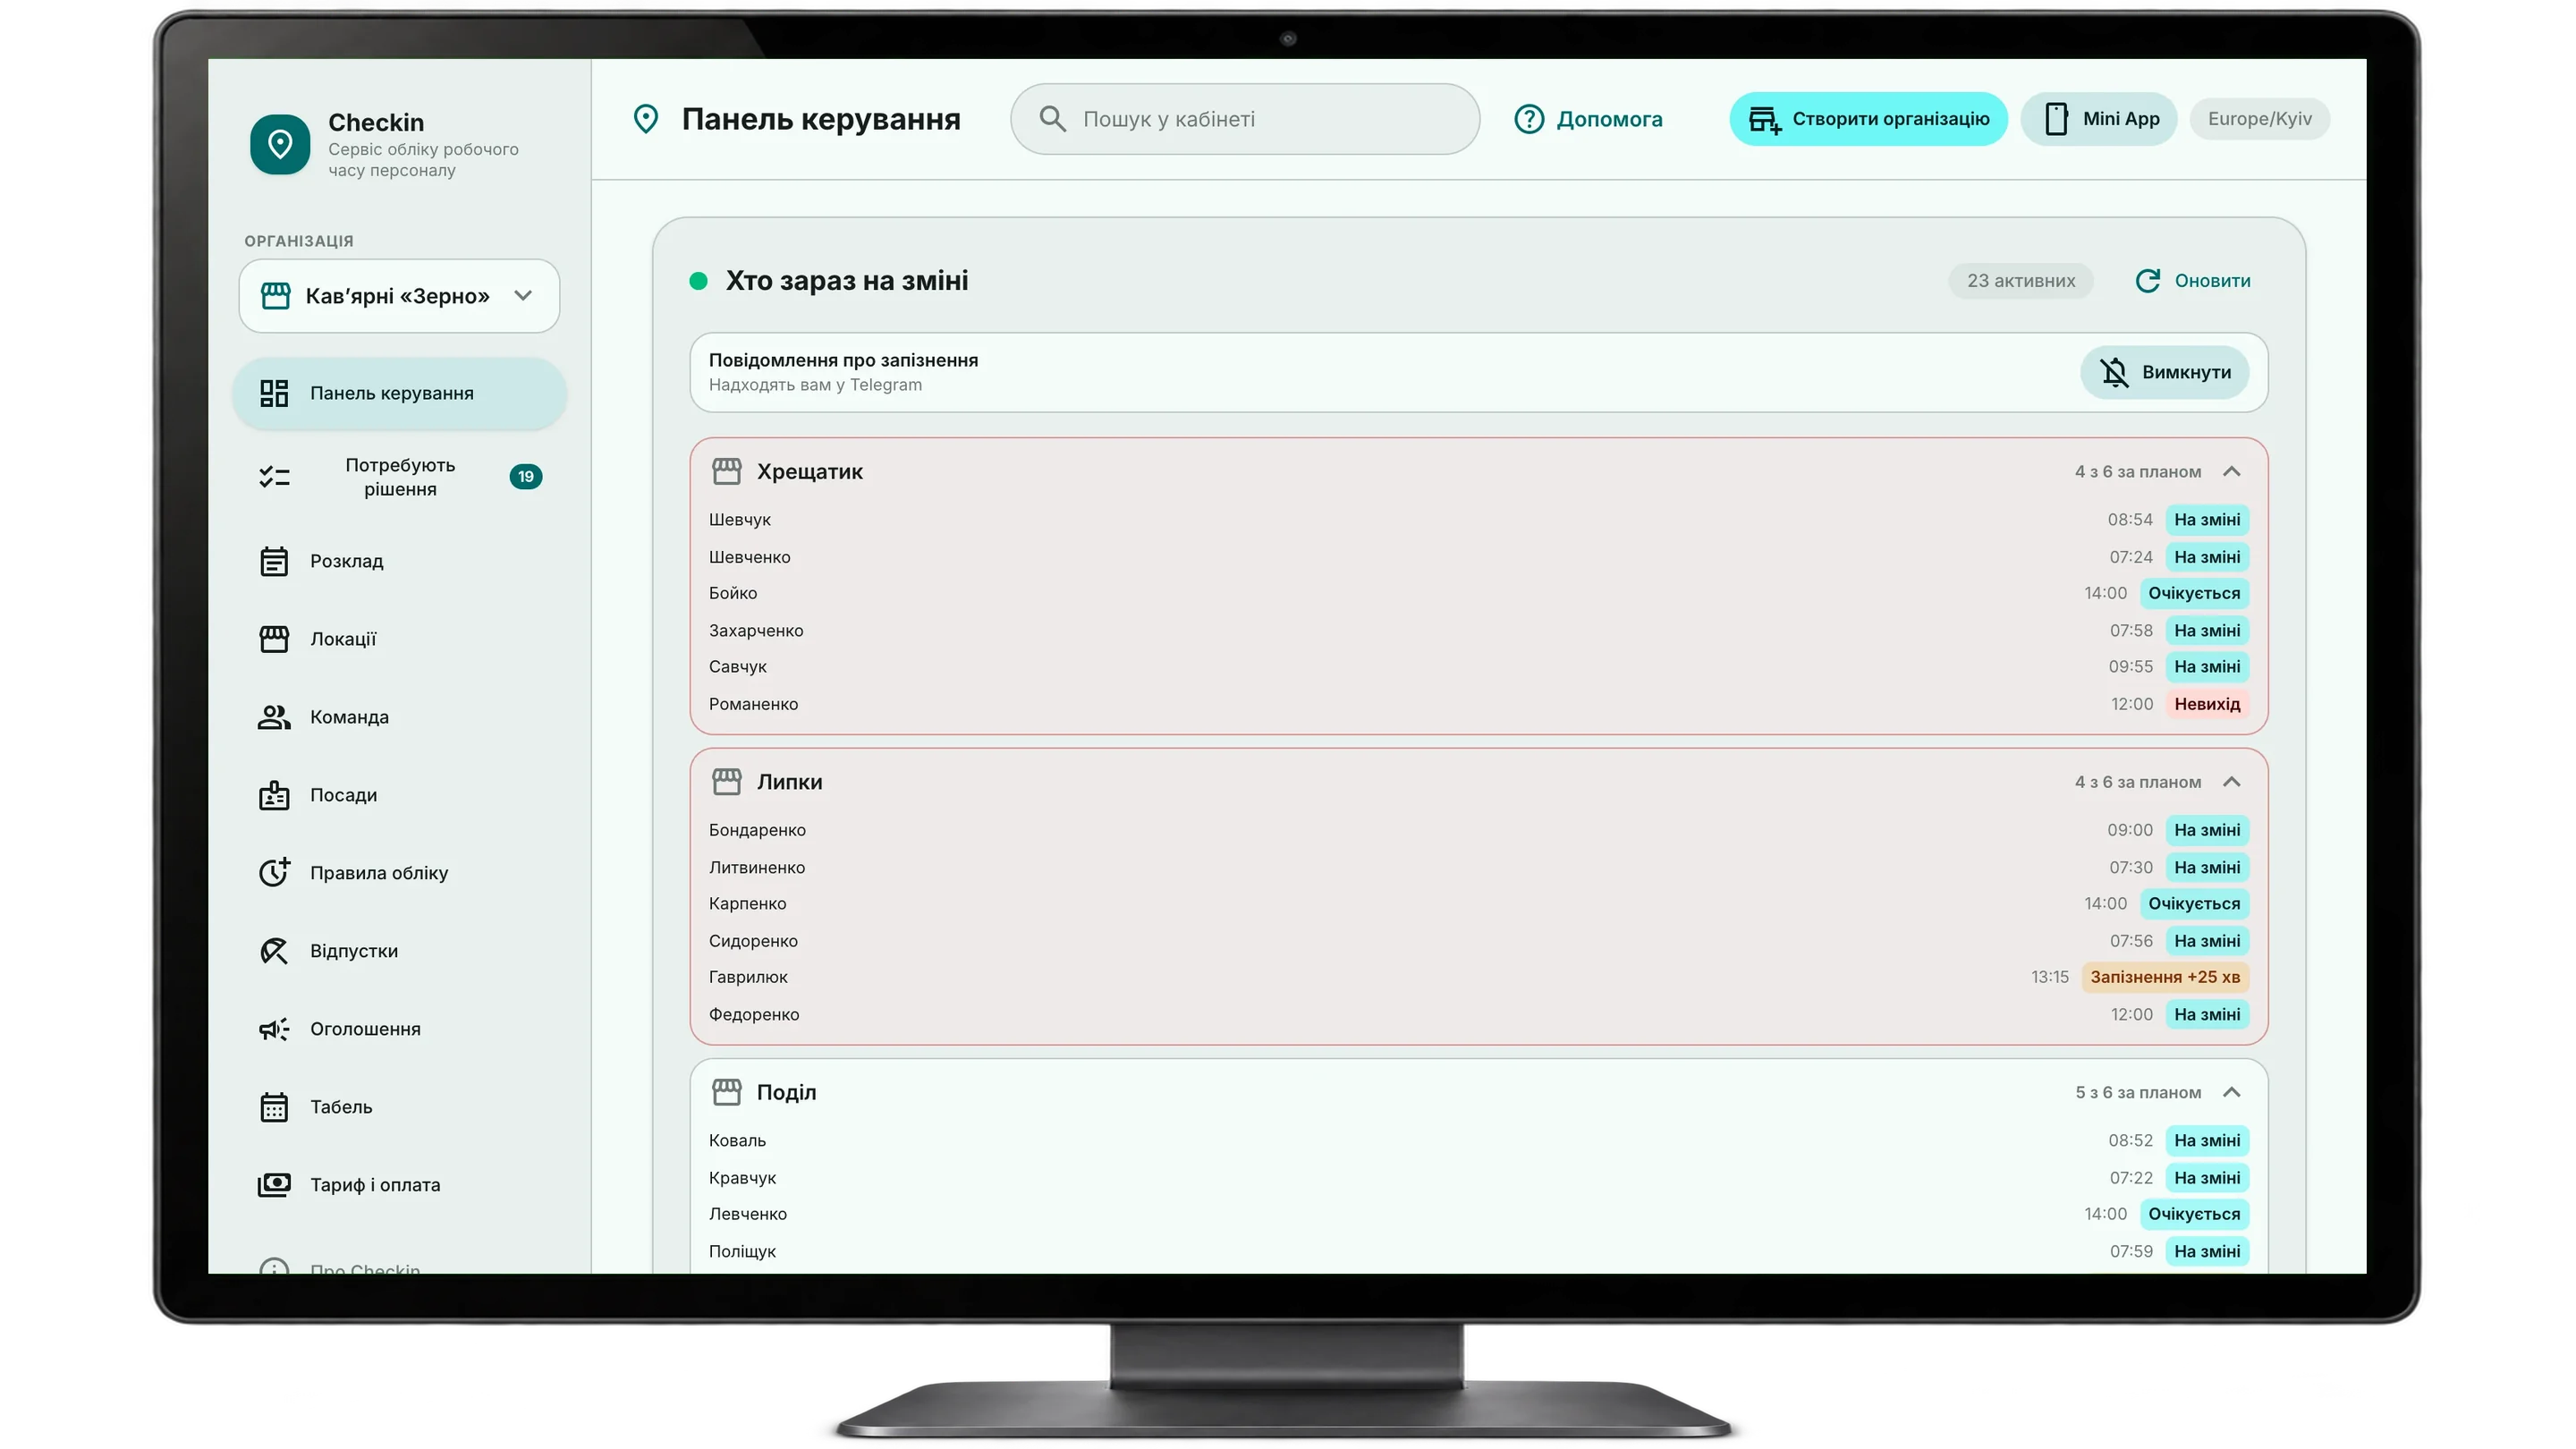Screen dimensions: 2576x1449
Task: Click the Розклад calendar icon in sidebar
Action: pos(274,561)
